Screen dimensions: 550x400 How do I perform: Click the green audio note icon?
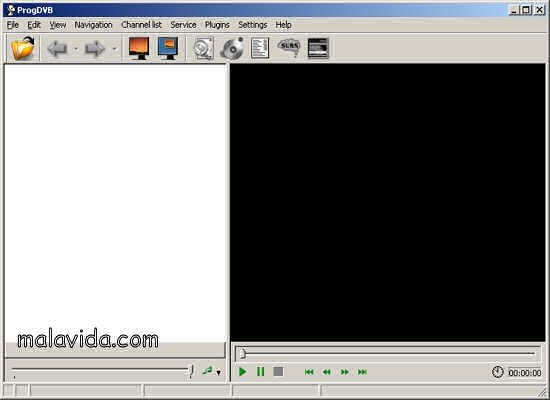(208, 370)
